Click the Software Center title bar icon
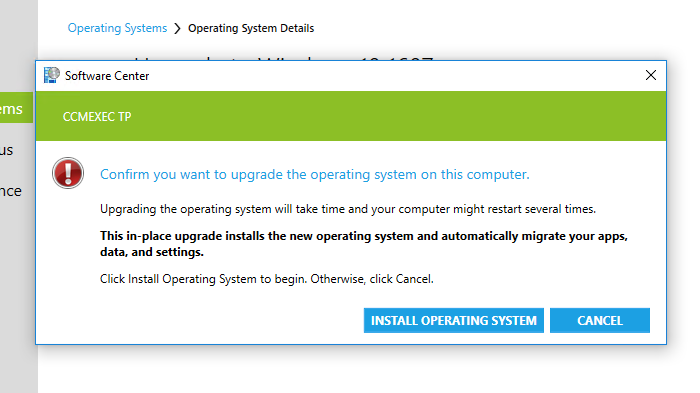 [51, 75]
